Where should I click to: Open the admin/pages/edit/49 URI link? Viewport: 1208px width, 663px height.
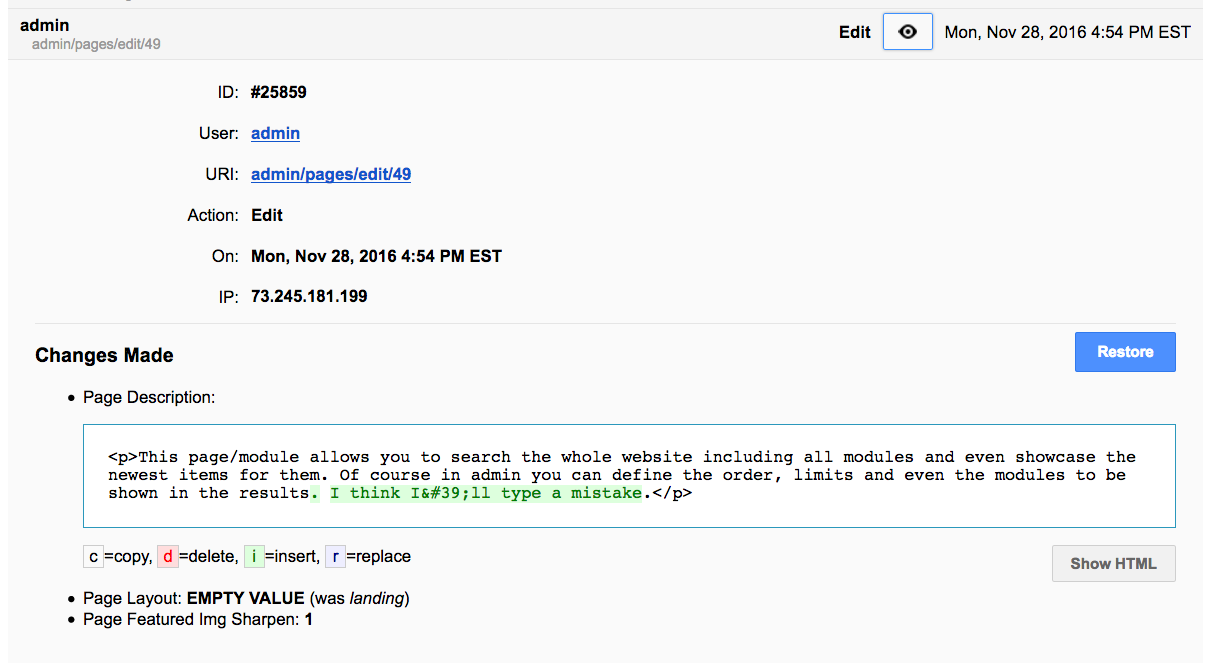tap(331, 174)
